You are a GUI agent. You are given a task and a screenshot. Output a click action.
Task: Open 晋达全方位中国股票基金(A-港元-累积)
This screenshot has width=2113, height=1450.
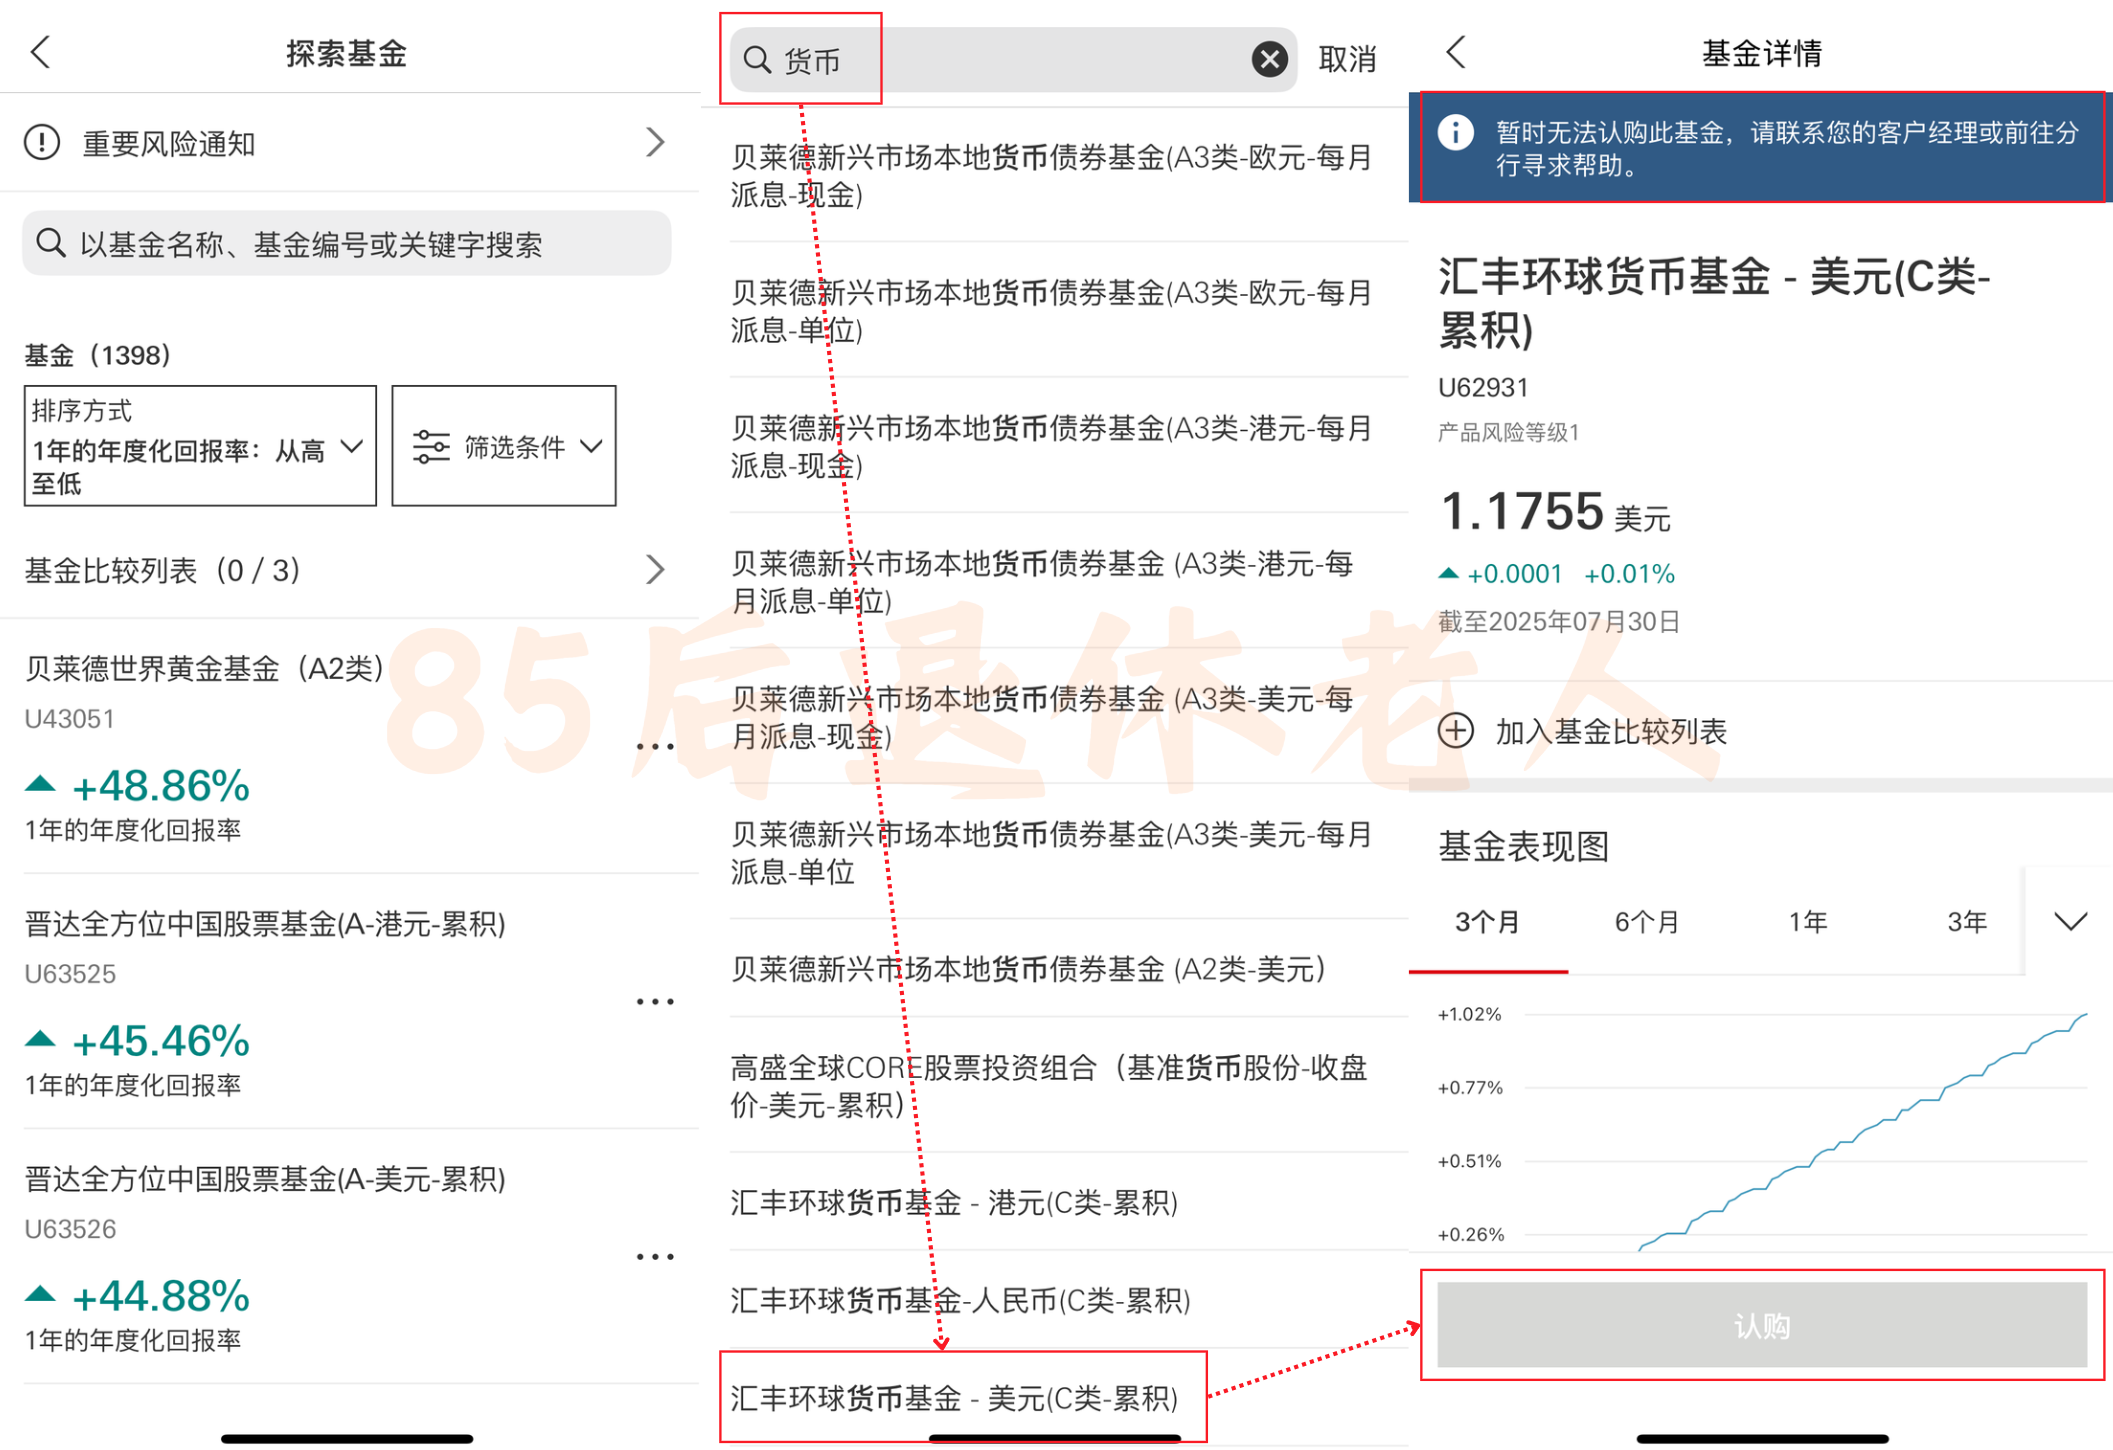coord(265,923)
